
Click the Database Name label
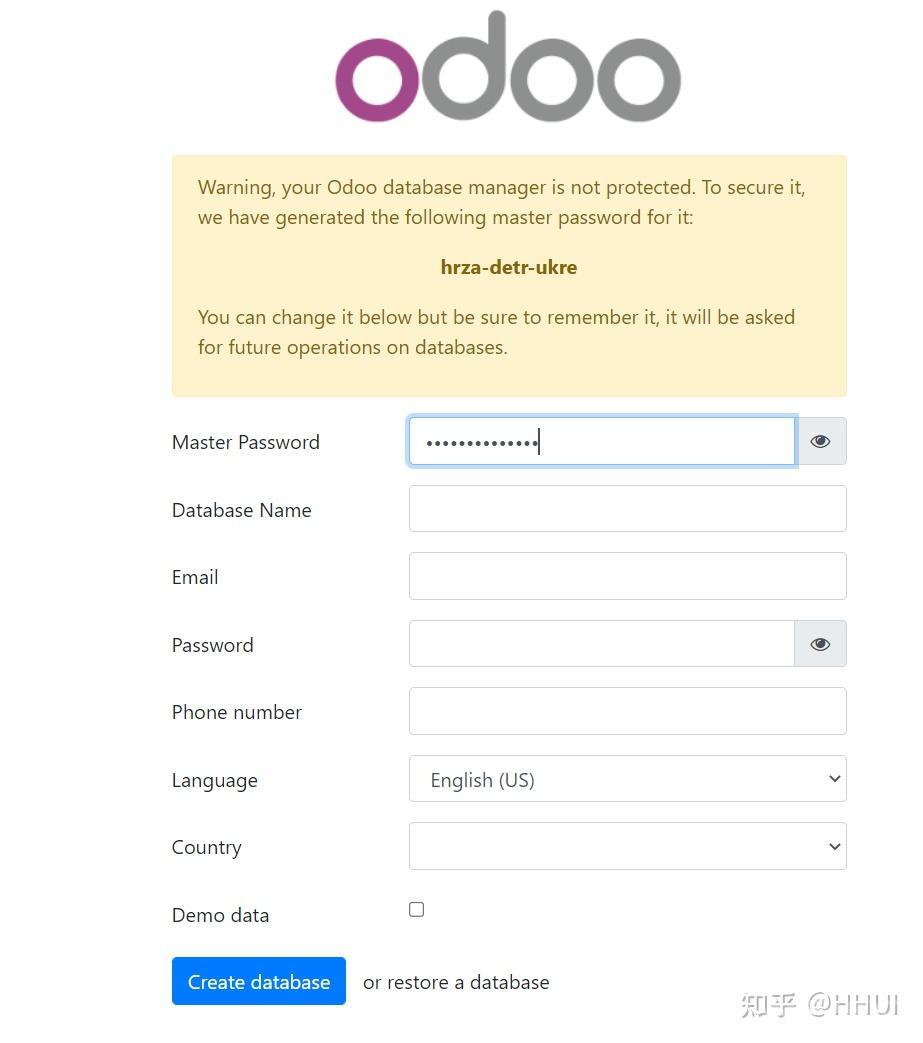[x=241, y=510]
